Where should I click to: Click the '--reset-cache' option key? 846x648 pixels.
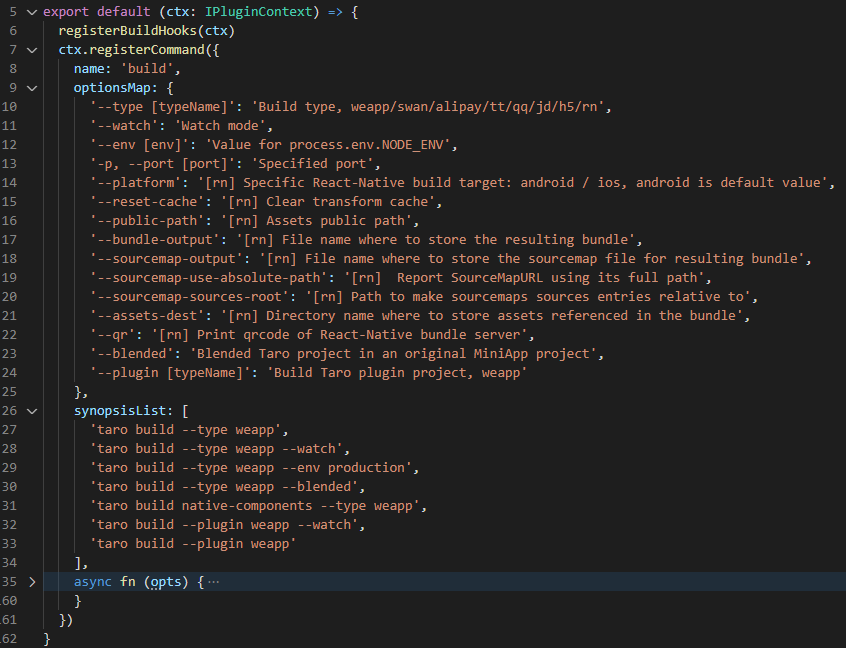pyautogui.click(x=147, y=202)
